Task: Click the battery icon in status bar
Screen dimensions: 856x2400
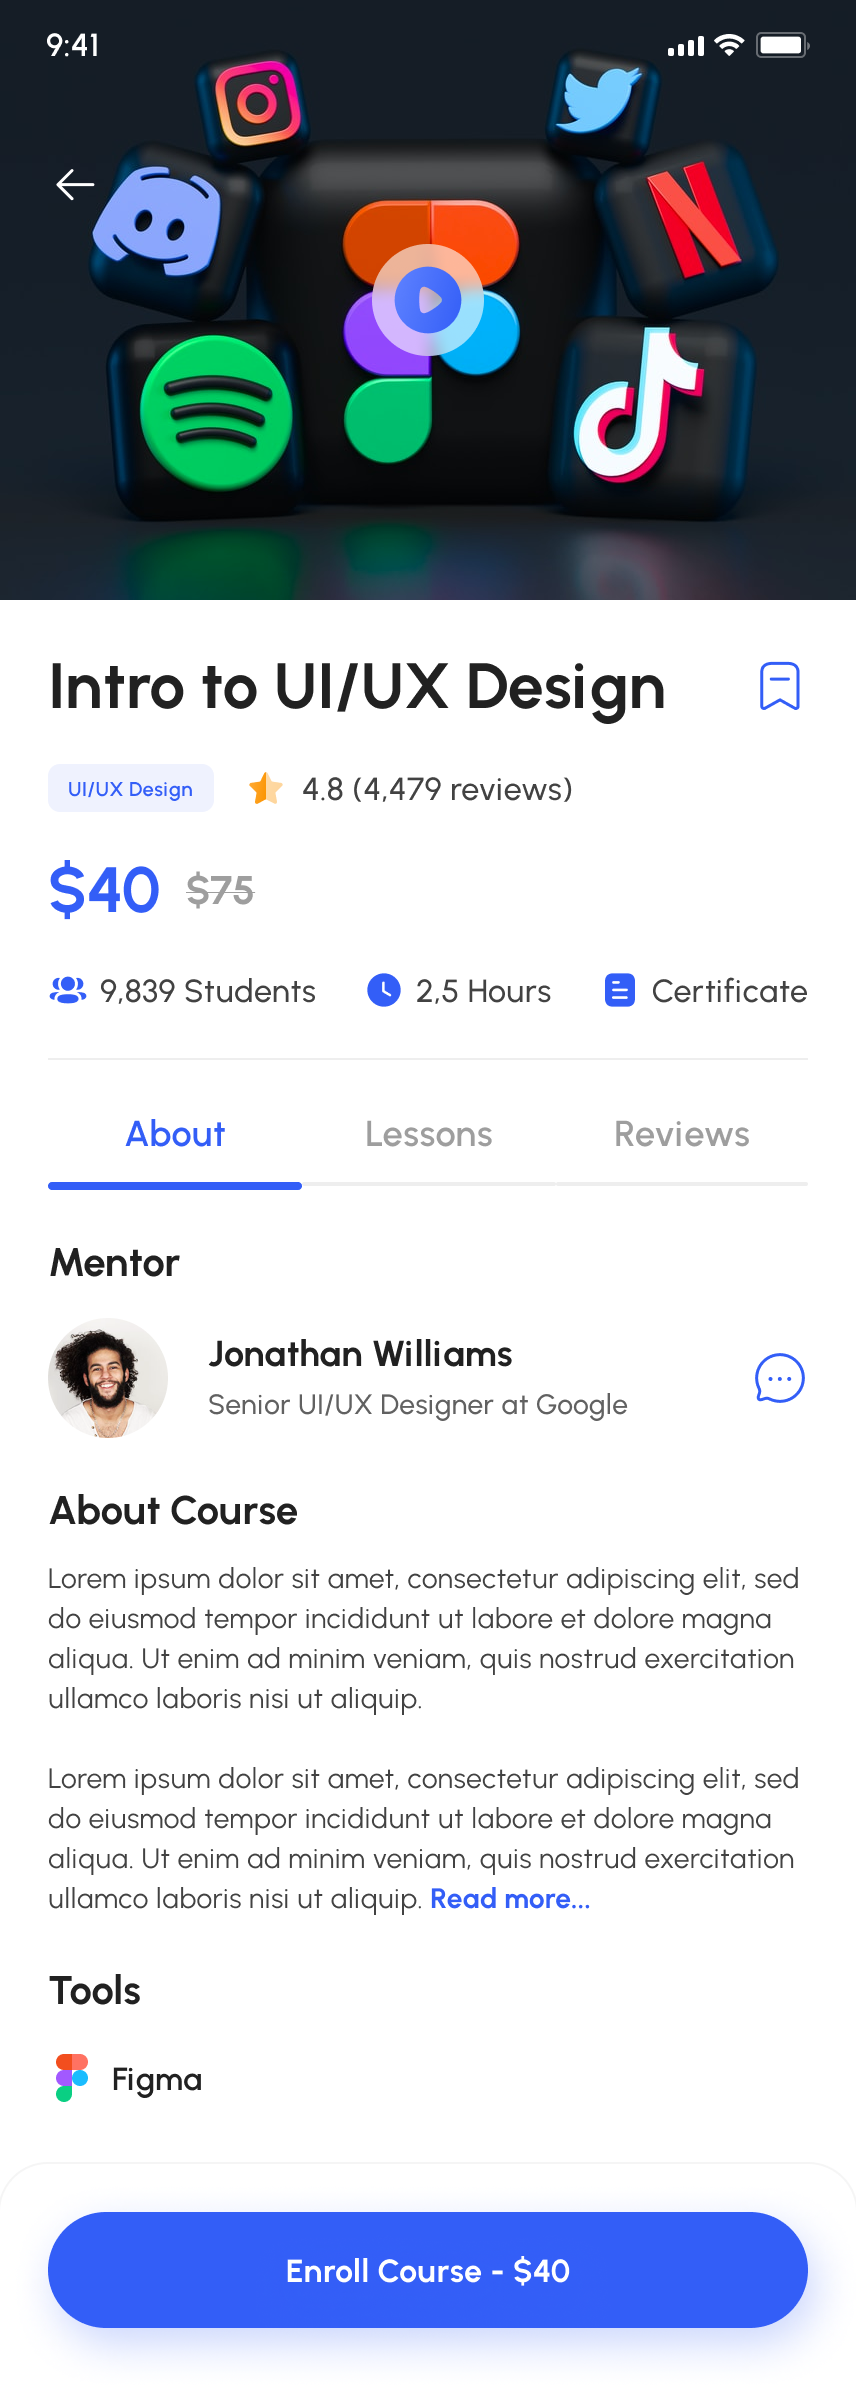Action: tap(782, 45)
